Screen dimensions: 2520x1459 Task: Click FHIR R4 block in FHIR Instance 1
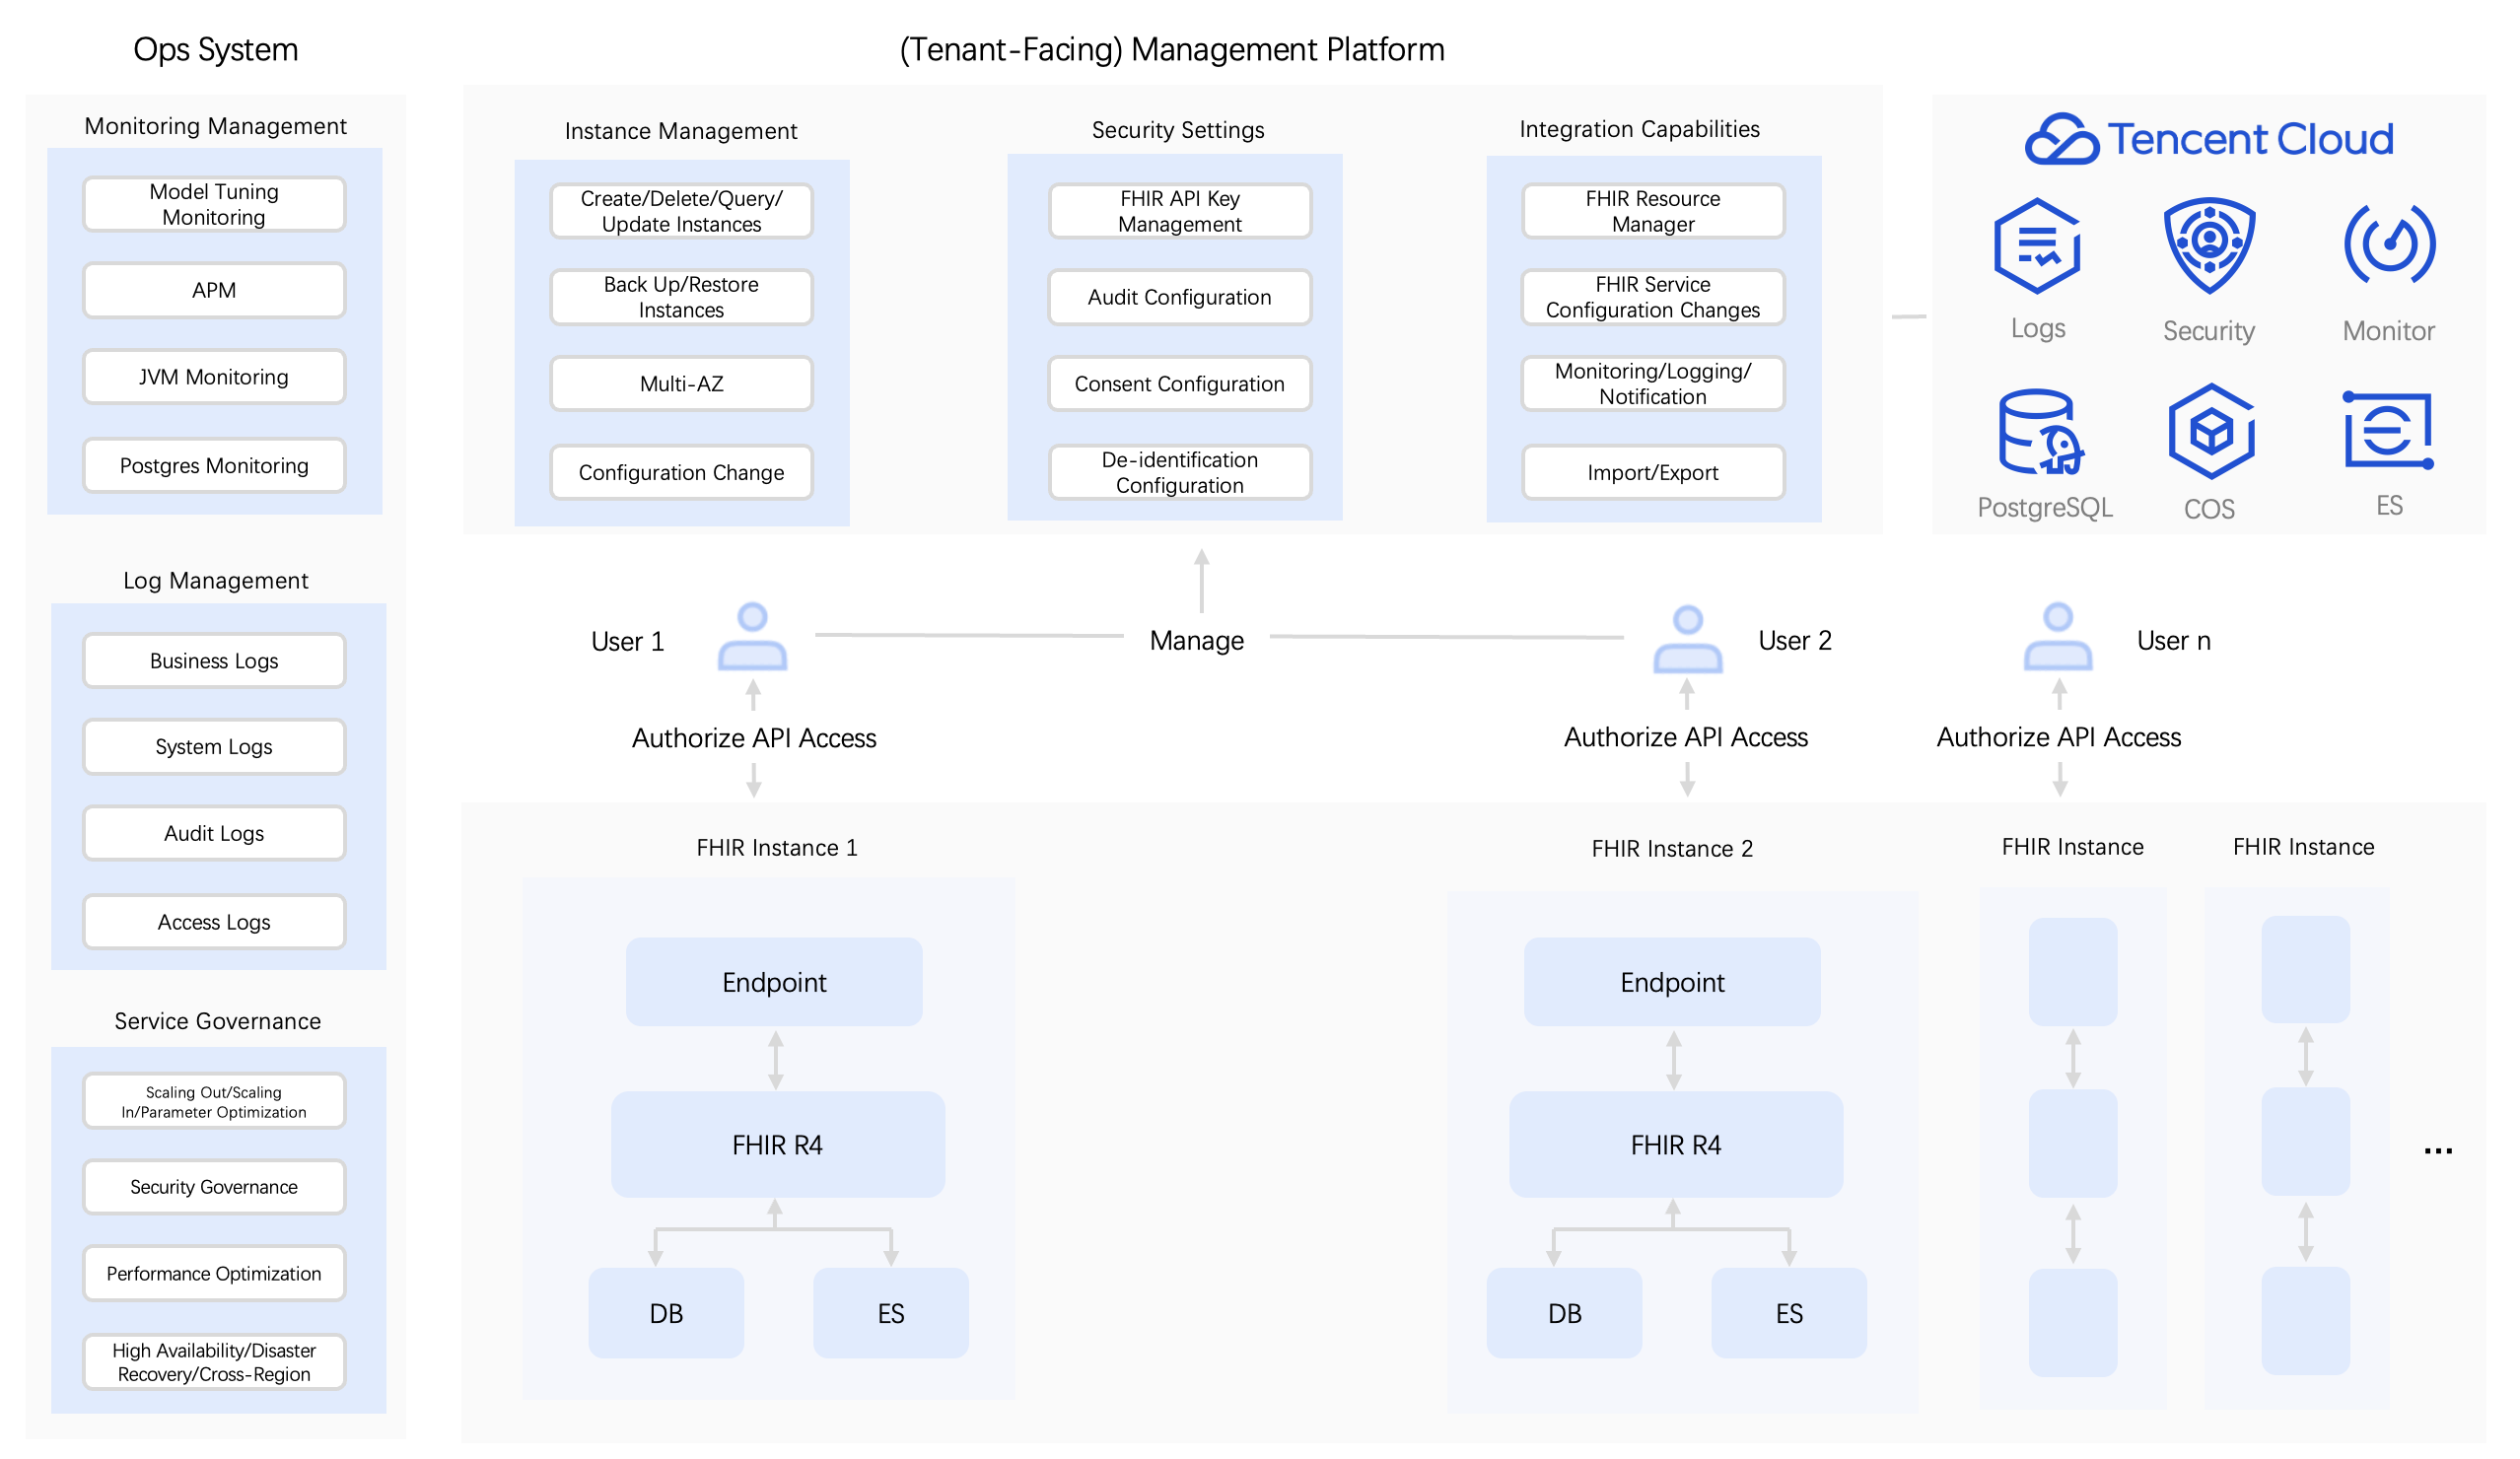(x=777, y=1144)
